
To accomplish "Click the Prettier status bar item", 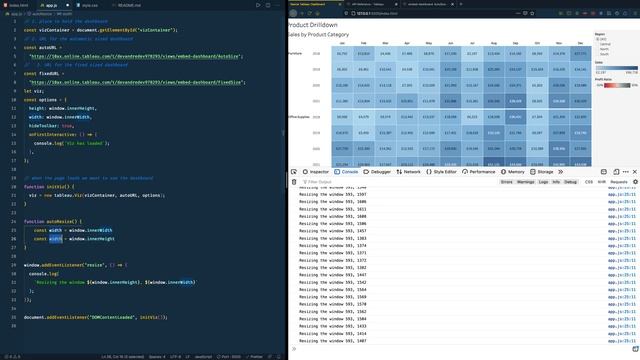I will tap(254, 357).
